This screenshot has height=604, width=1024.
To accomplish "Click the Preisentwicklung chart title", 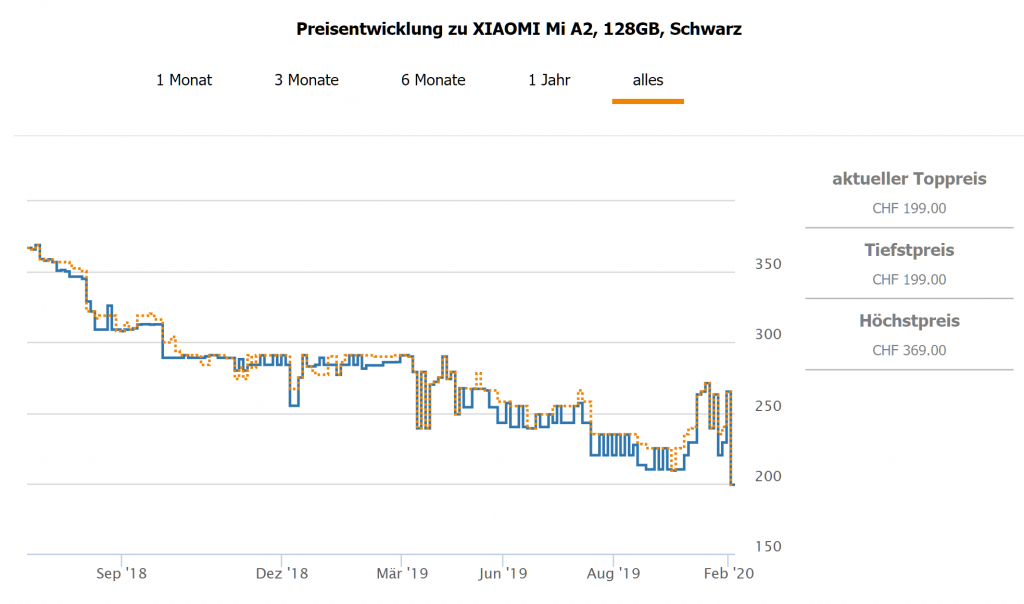I will 519,29.
